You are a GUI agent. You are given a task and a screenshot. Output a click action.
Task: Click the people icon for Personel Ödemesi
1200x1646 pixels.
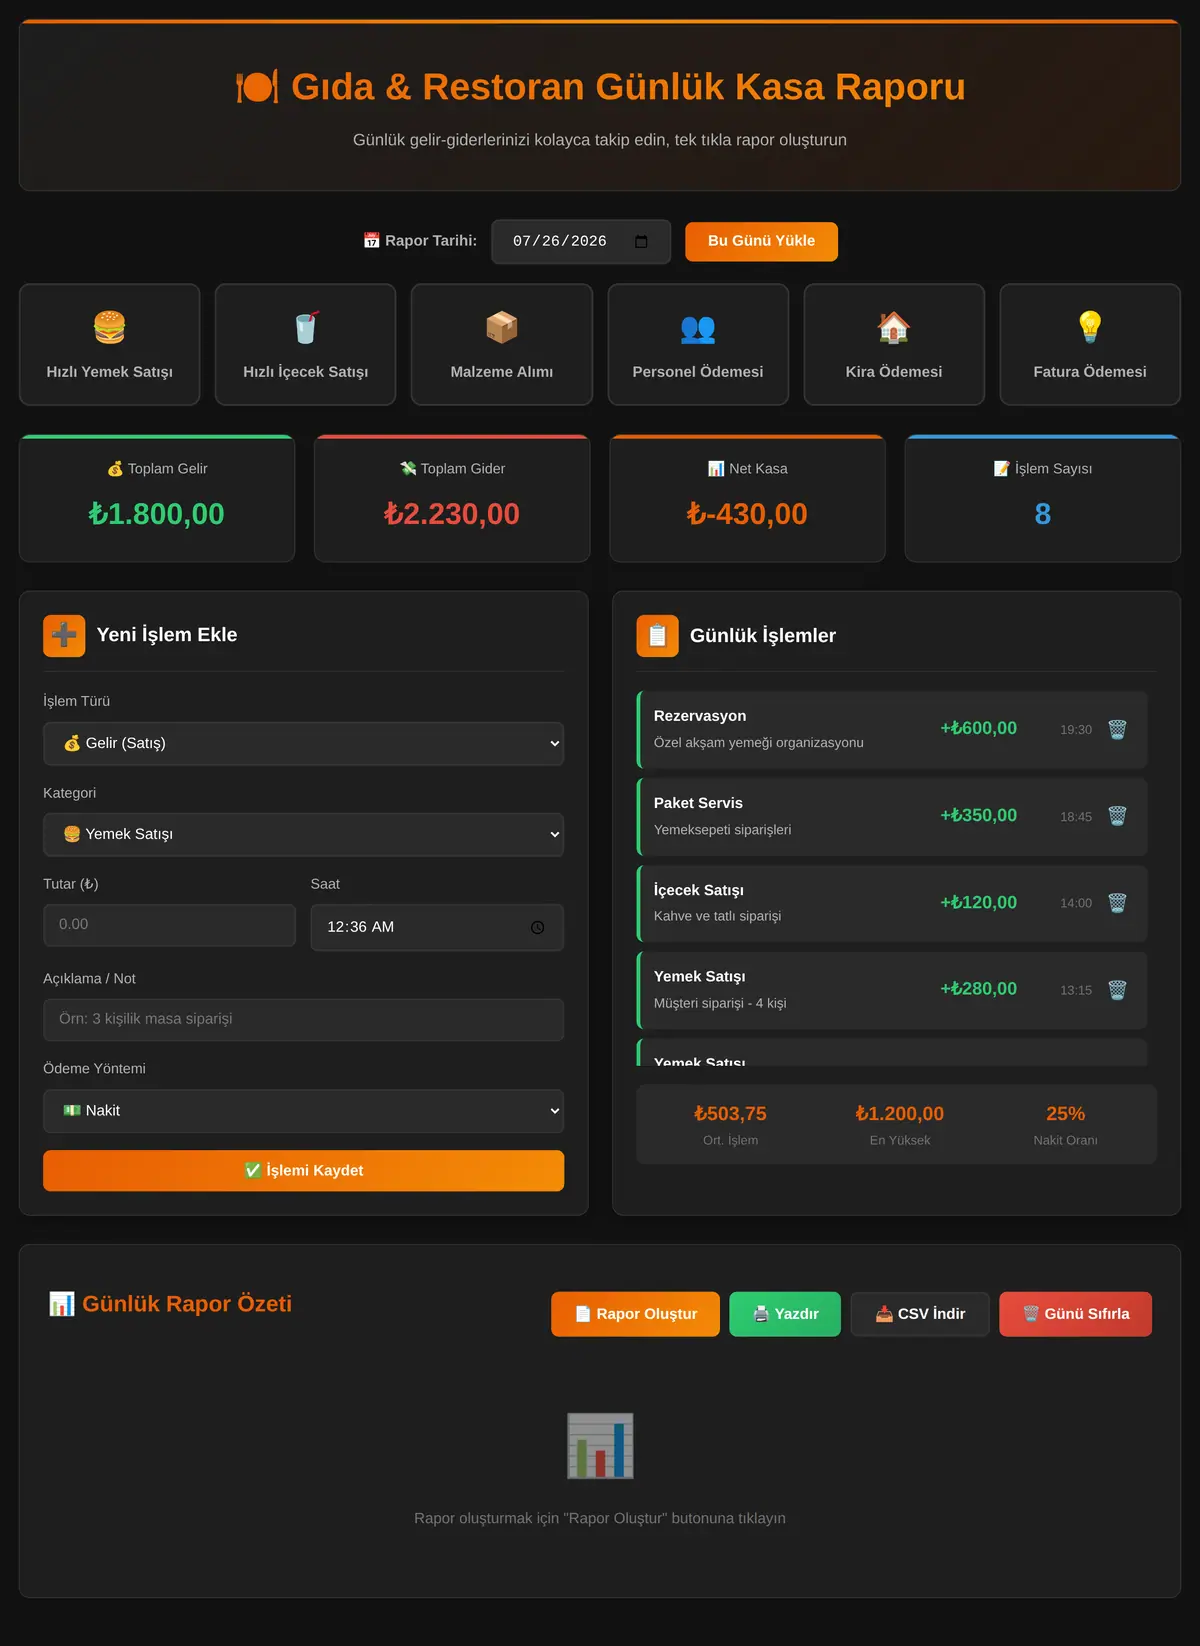click(698, 327)
